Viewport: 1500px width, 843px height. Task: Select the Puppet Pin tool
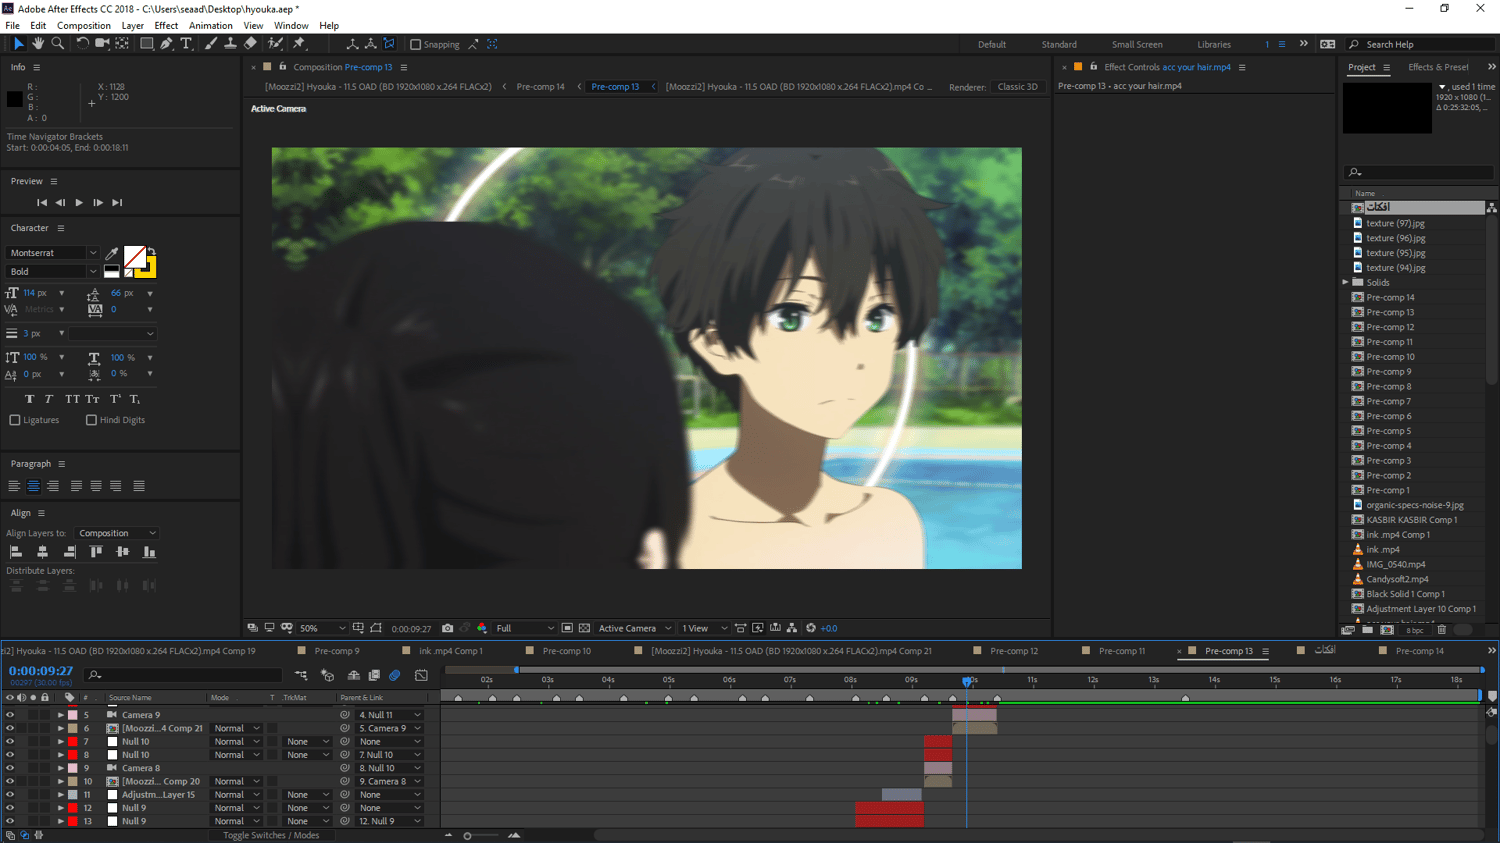[x=298, y=44]
